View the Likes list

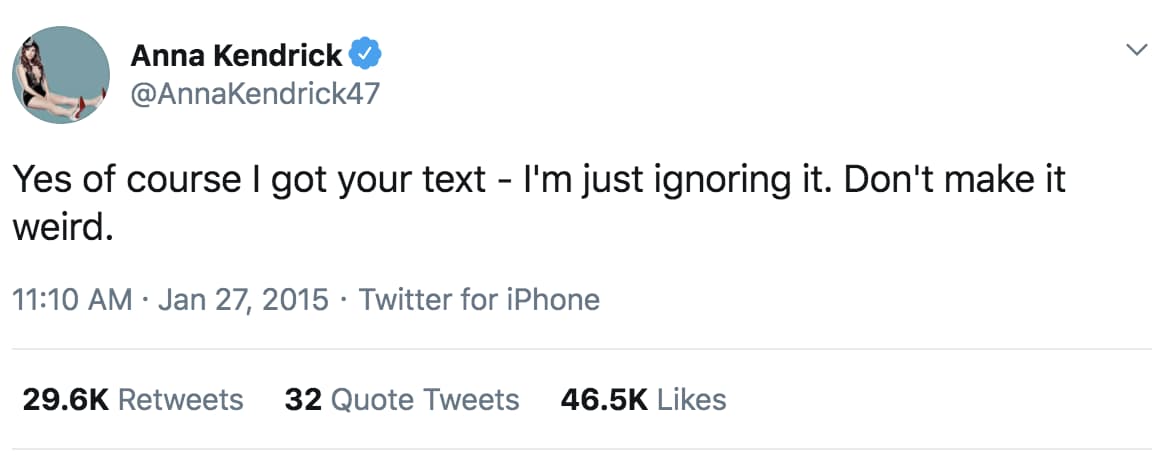click(692, 400)
